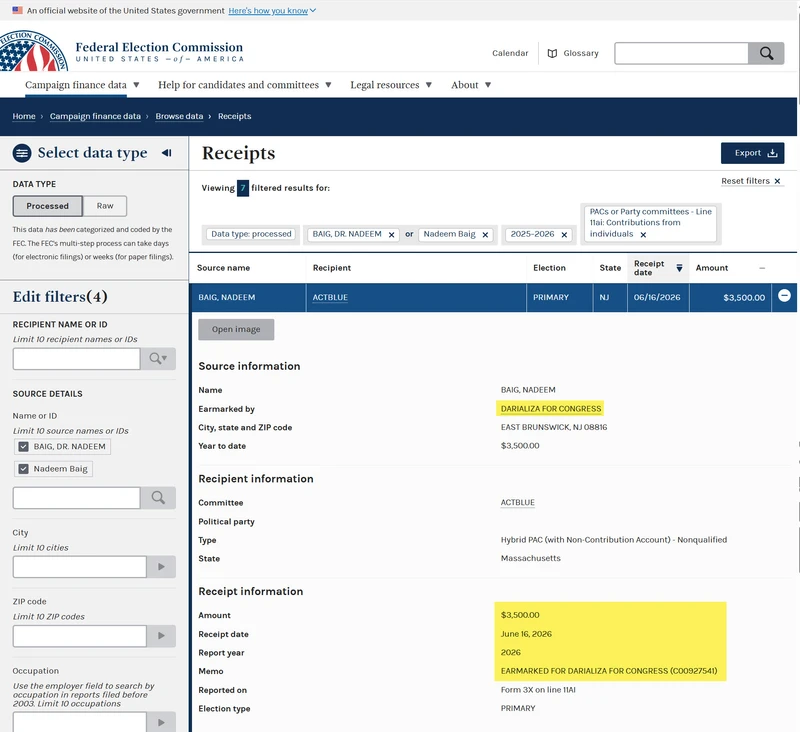Click the Export button
The height and width of the screenshot is (732, 800).
pyautogui.click(x=753, y=153)
